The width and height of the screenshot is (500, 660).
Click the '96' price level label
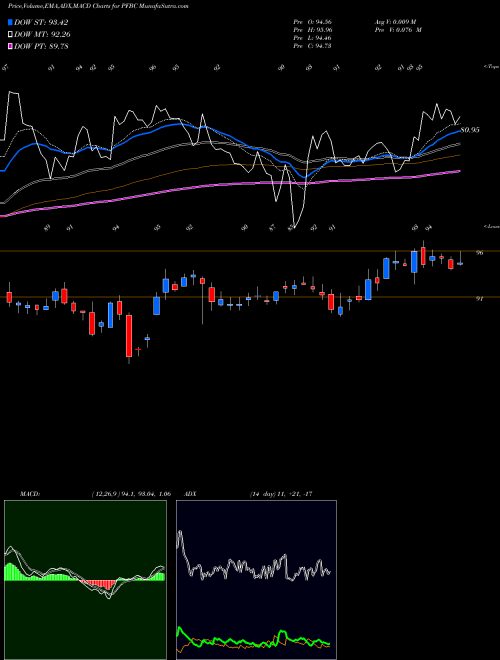pyautogui.click(x=479, y=253)
